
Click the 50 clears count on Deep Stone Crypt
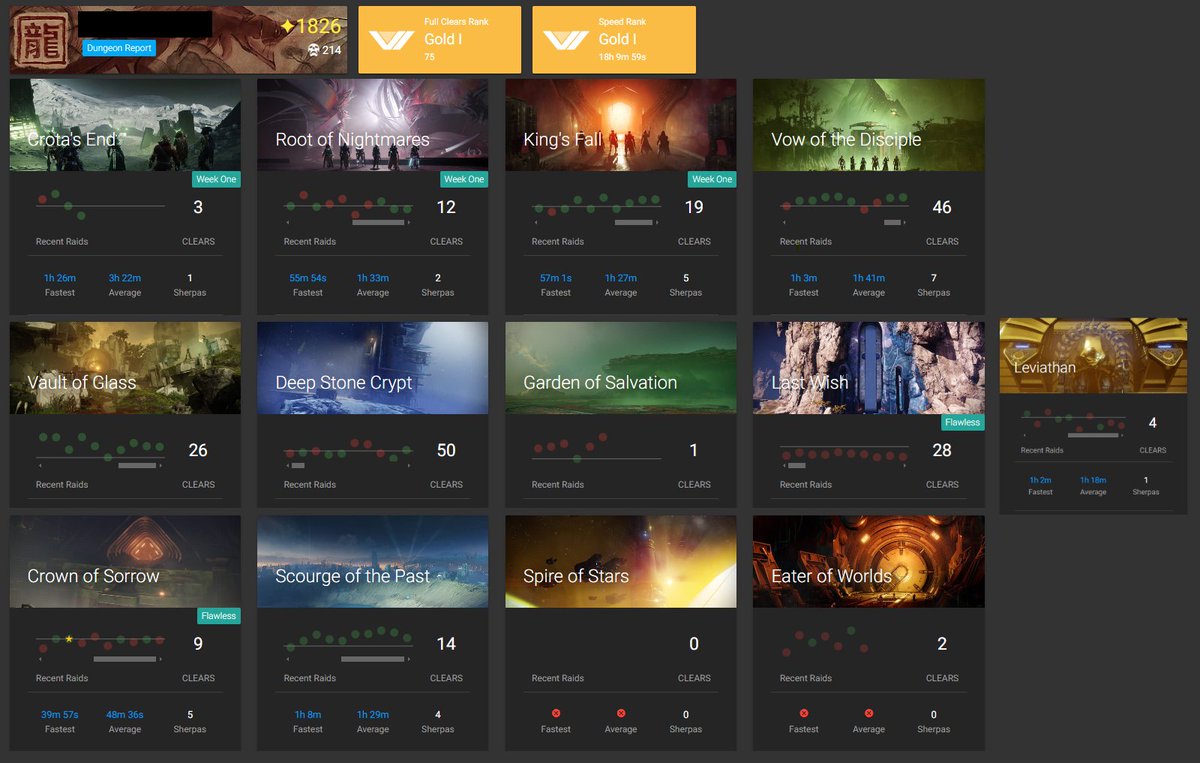446,451
